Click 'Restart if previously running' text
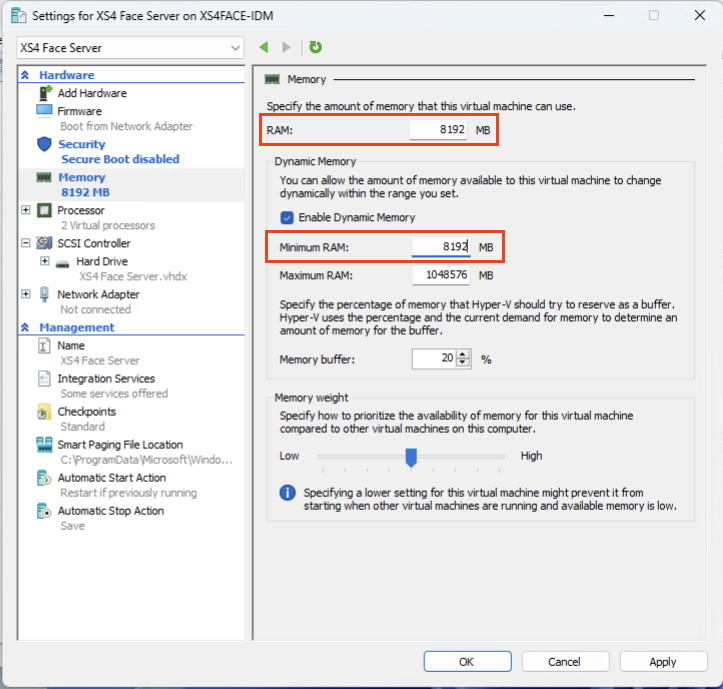The image size is (723, 689). click(129, 493)
